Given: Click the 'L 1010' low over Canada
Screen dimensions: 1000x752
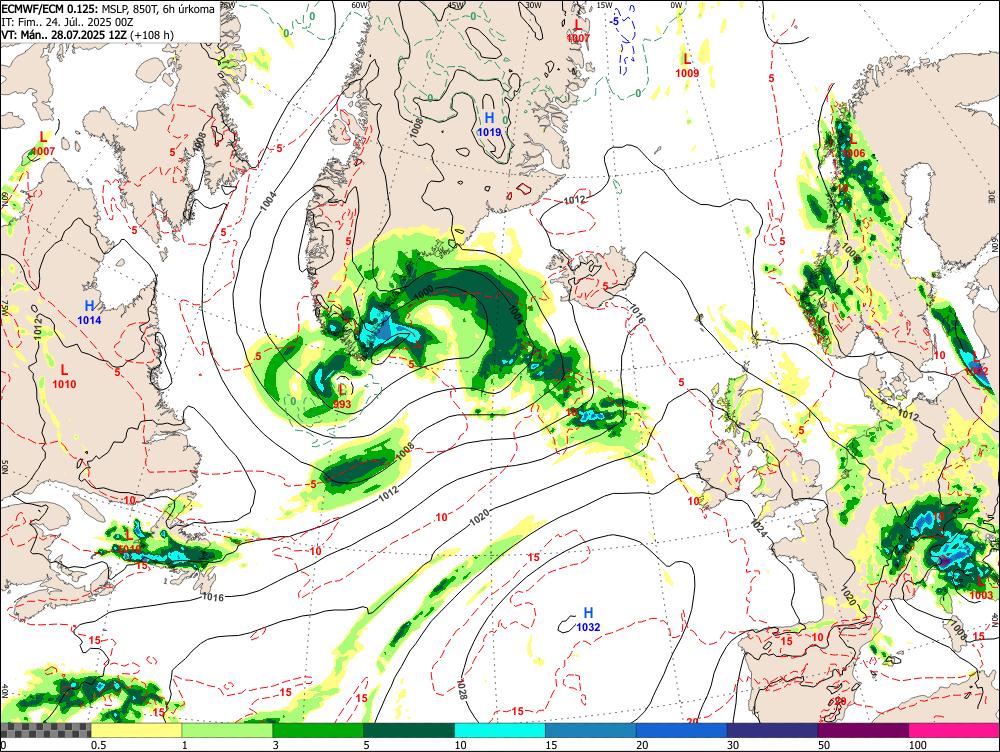Looking at the screenshot, I should pyautogui.click(x=64, y=376).
